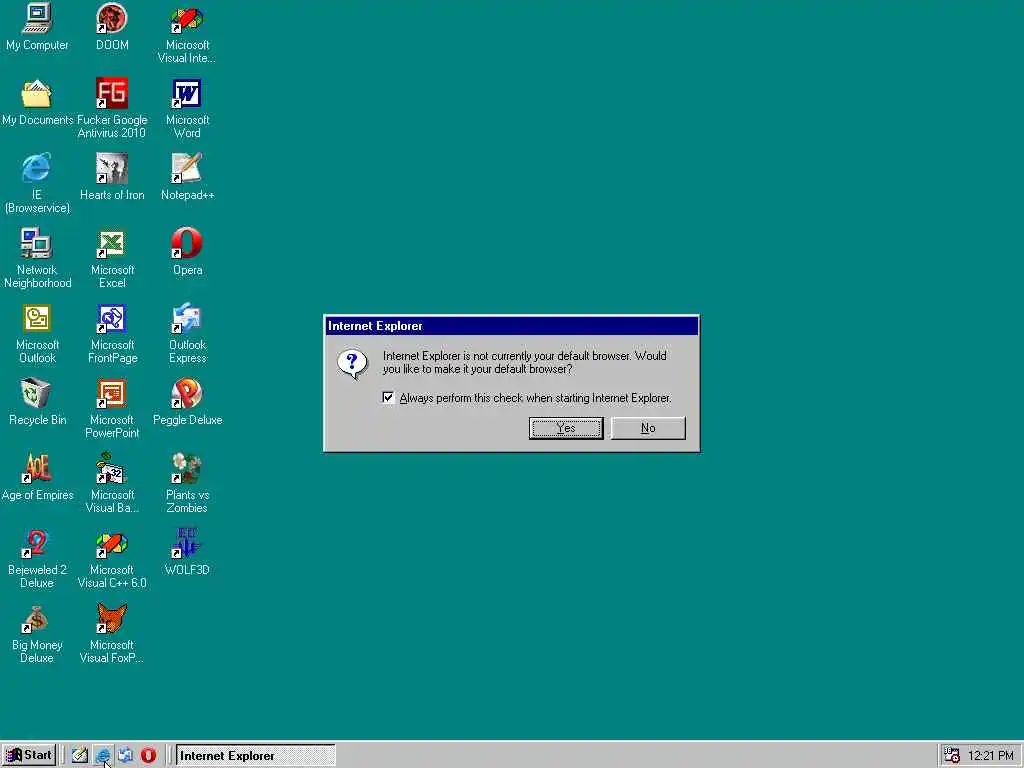Launch Internet Explorer from quick launch

[103, 756]
